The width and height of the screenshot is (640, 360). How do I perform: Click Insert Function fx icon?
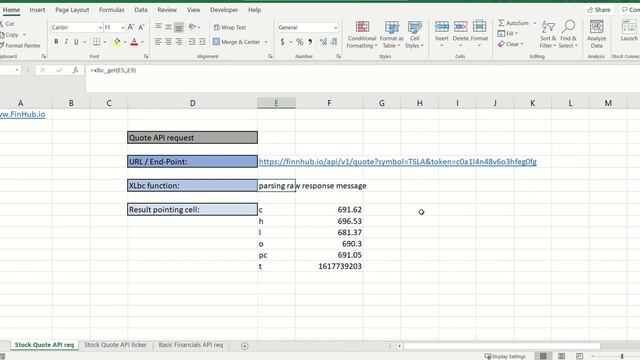pyautogui.click(x=76, y=70)
